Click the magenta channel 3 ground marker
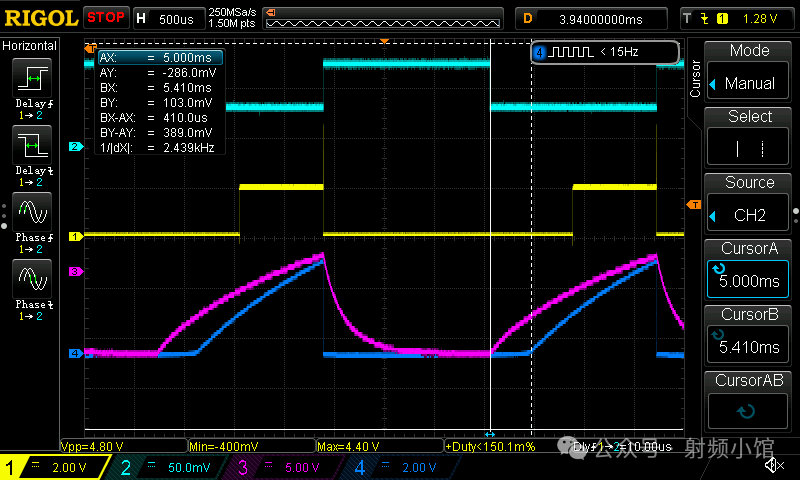 tap(74, 272)
